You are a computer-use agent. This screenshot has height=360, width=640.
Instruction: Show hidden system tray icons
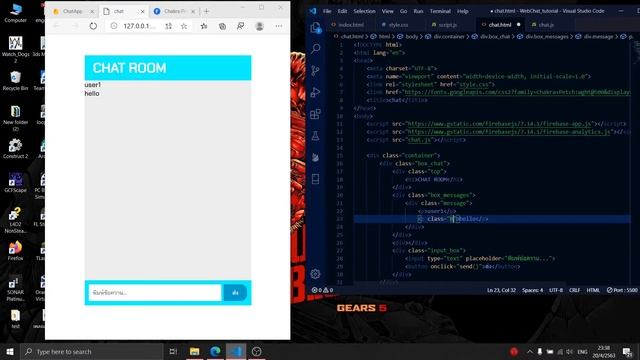(x=529, y=351)
